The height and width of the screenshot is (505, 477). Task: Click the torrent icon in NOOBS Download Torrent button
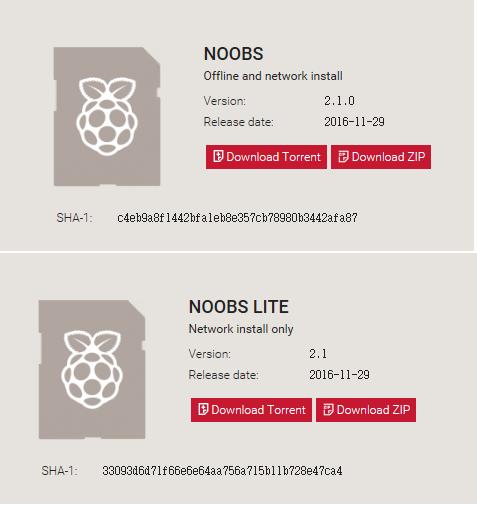point(218,156)
